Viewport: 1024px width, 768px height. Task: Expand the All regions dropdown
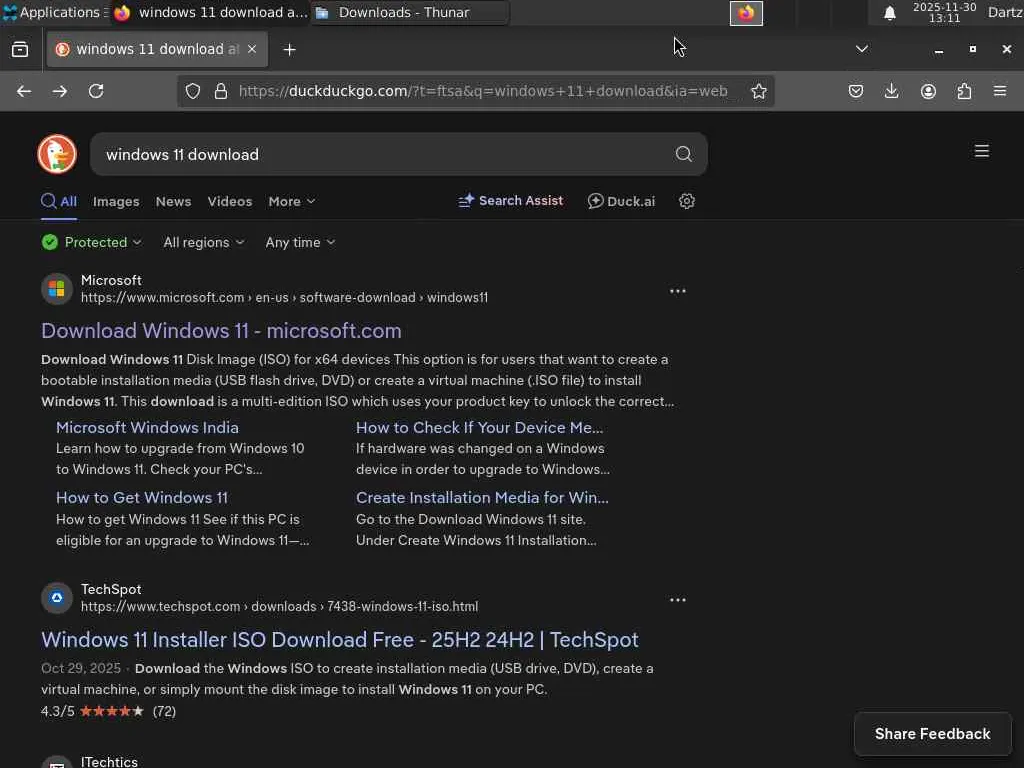[204, 242]
